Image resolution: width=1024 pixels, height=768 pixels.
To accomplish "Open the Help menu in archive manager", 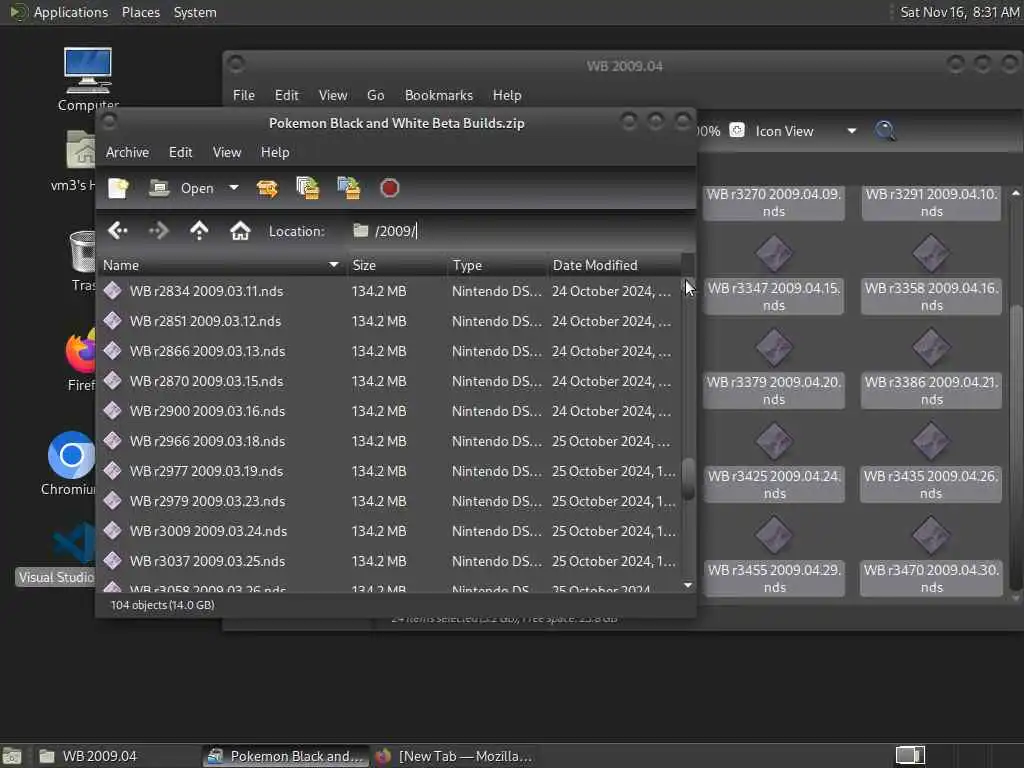I will [x=275, y=152].
